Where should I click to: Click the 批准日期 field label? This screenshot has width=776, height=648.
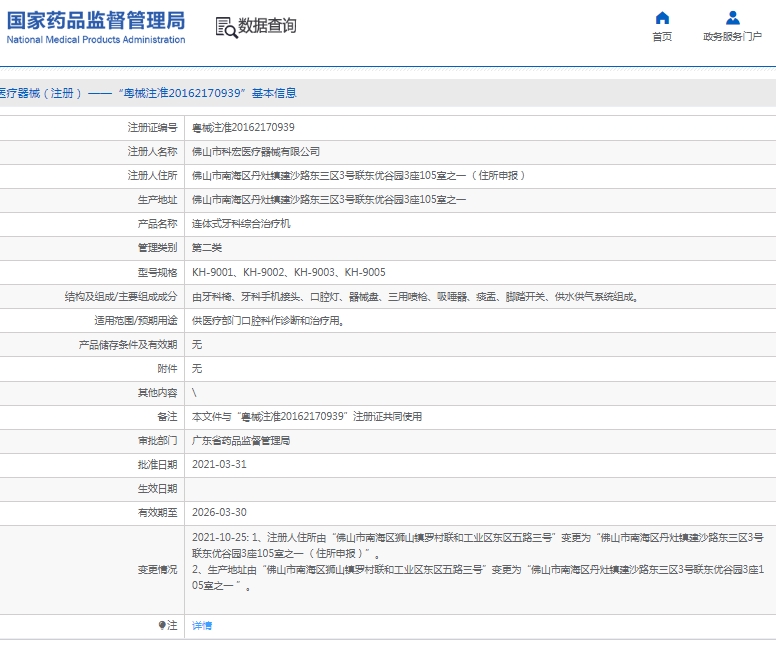(157, 464)
